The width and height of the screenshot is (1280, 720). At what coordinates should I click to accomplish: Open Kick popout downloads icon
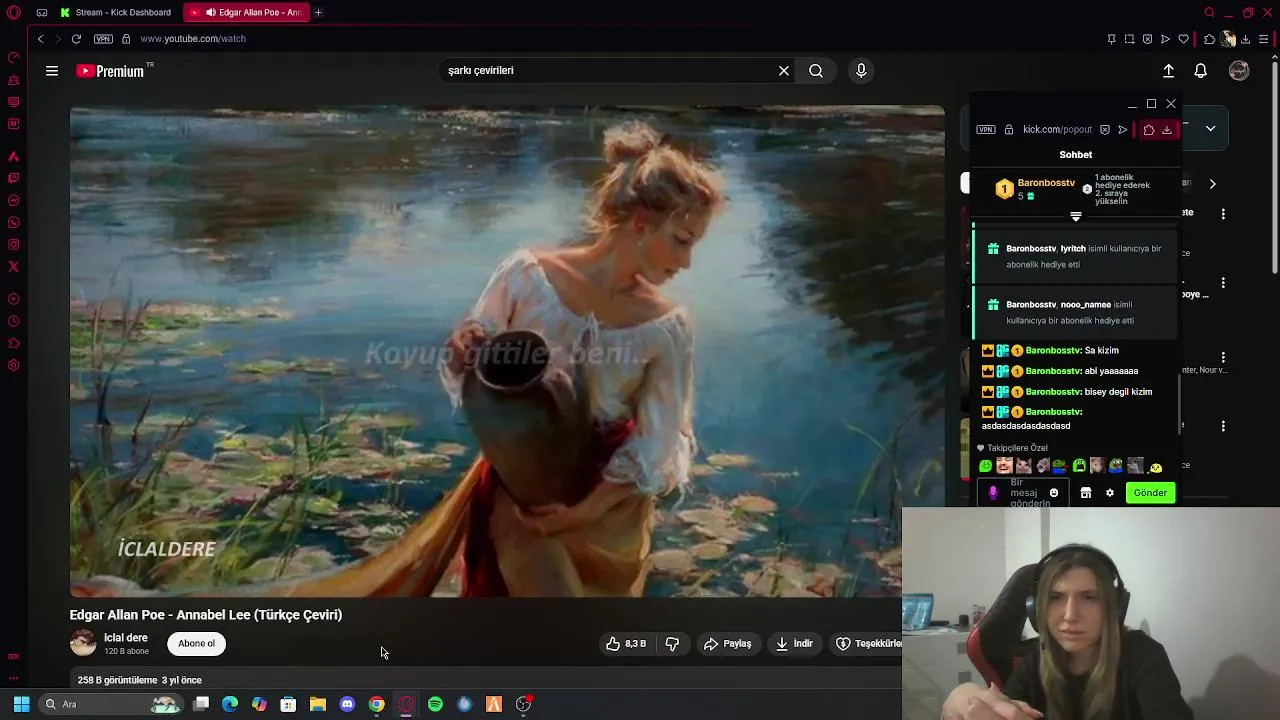point(1166,130)
